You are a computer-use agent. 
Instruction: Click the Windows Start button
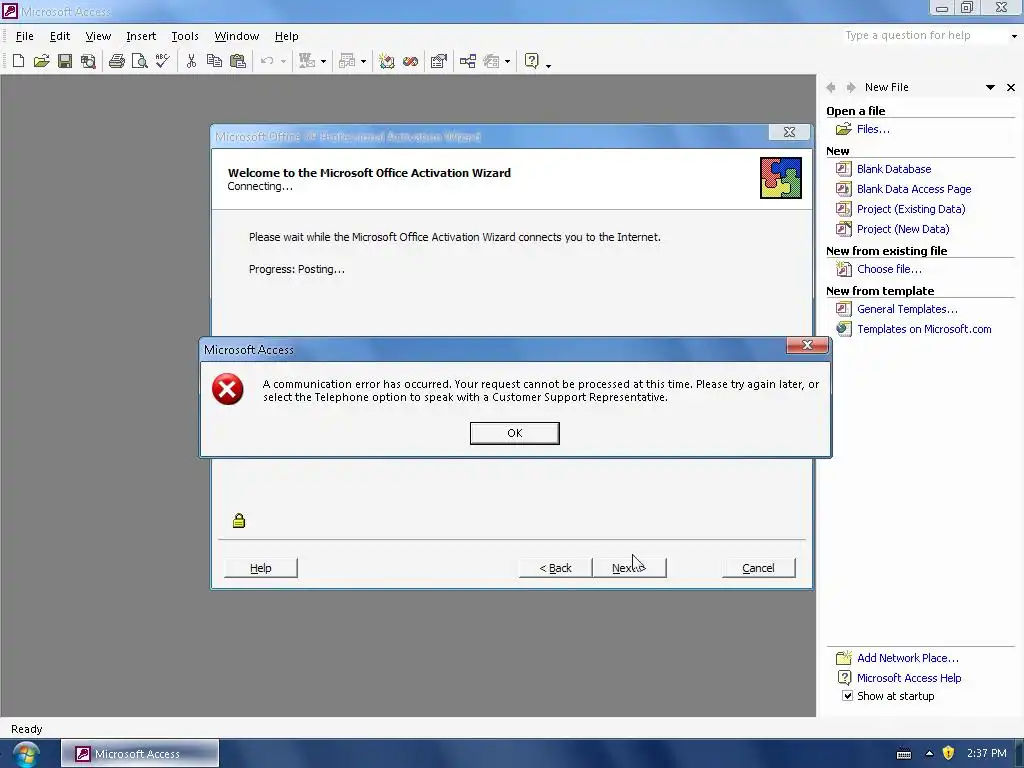(25, 754)
